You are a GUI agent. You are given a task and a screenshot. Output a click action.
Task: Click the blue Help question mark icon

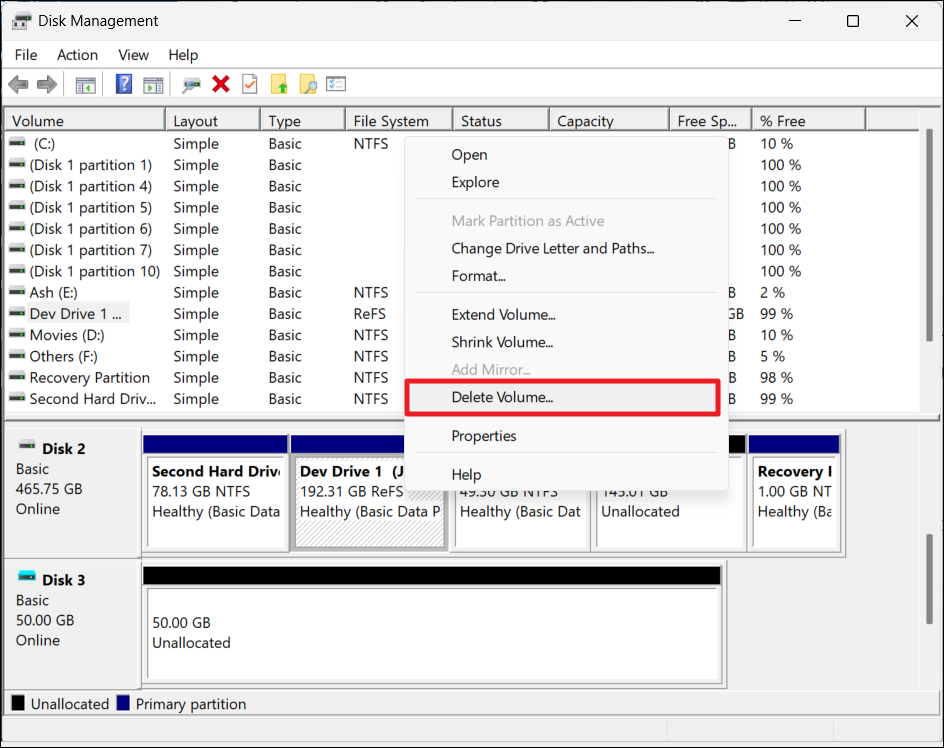pyautogui.click(x=124, y=85)
